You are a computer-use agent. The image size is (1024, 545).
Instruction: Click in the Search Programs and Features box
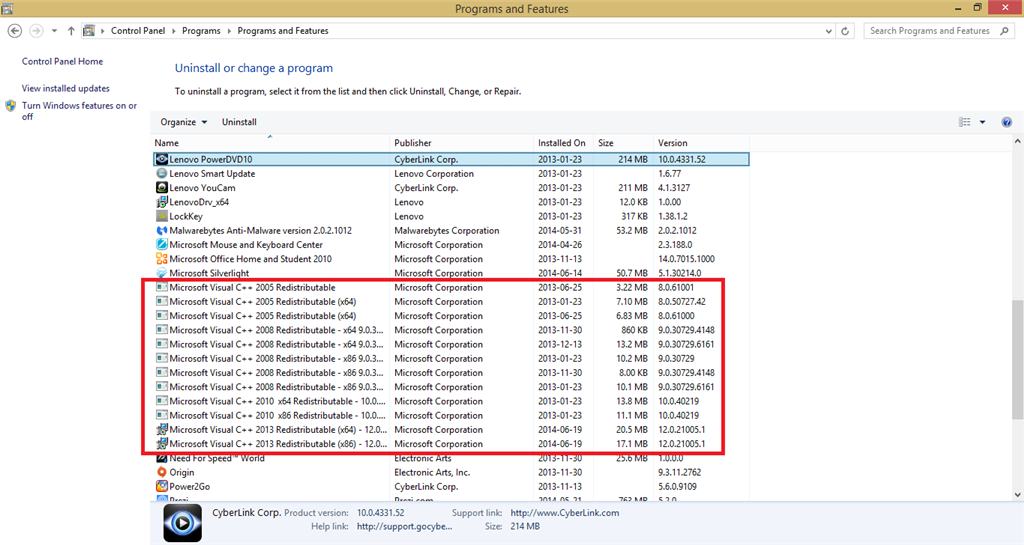(x=929, y=31)
